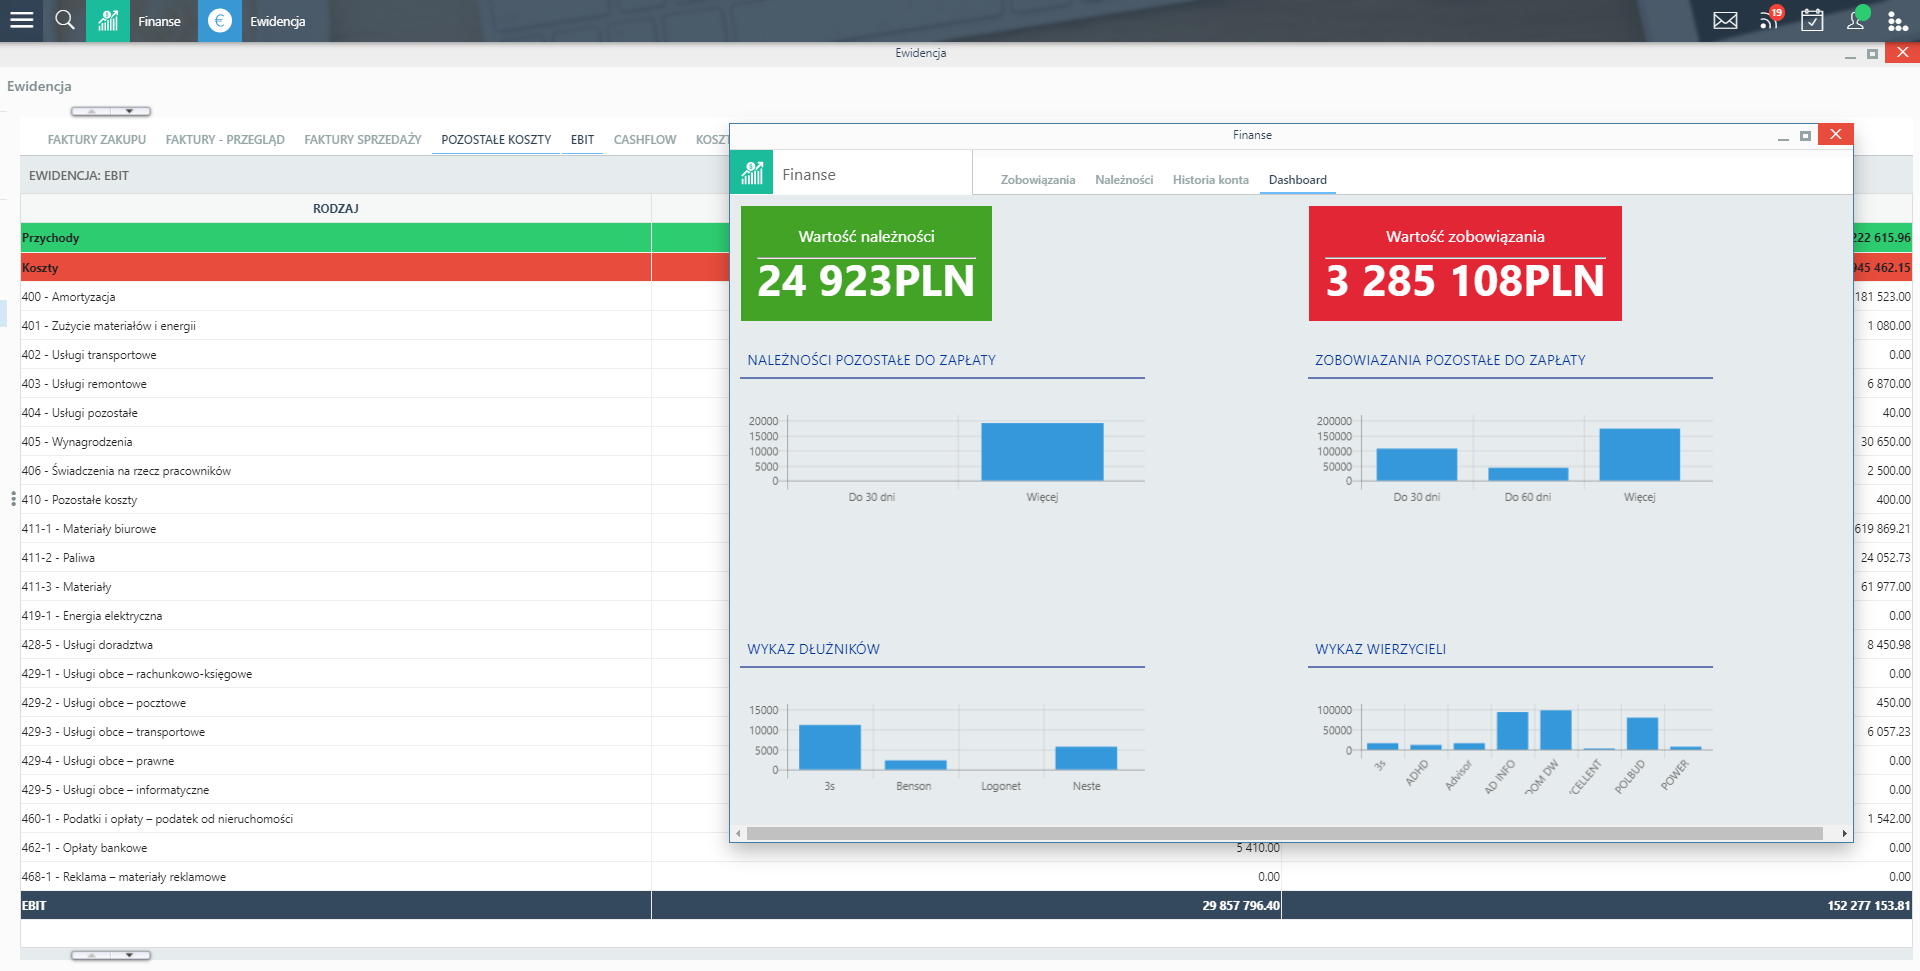The image size is (1920, 971).
Task: Click the green Wartość należności card
Action: [866, 263]
